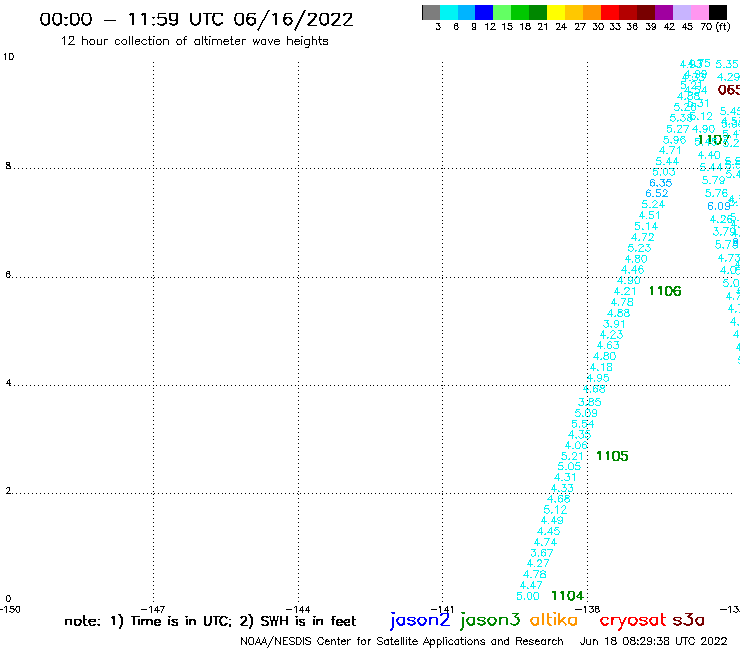The width and height of the screenshot is (740, 650).
Task: Click the wave height value '4.21'
Action: 625,292
